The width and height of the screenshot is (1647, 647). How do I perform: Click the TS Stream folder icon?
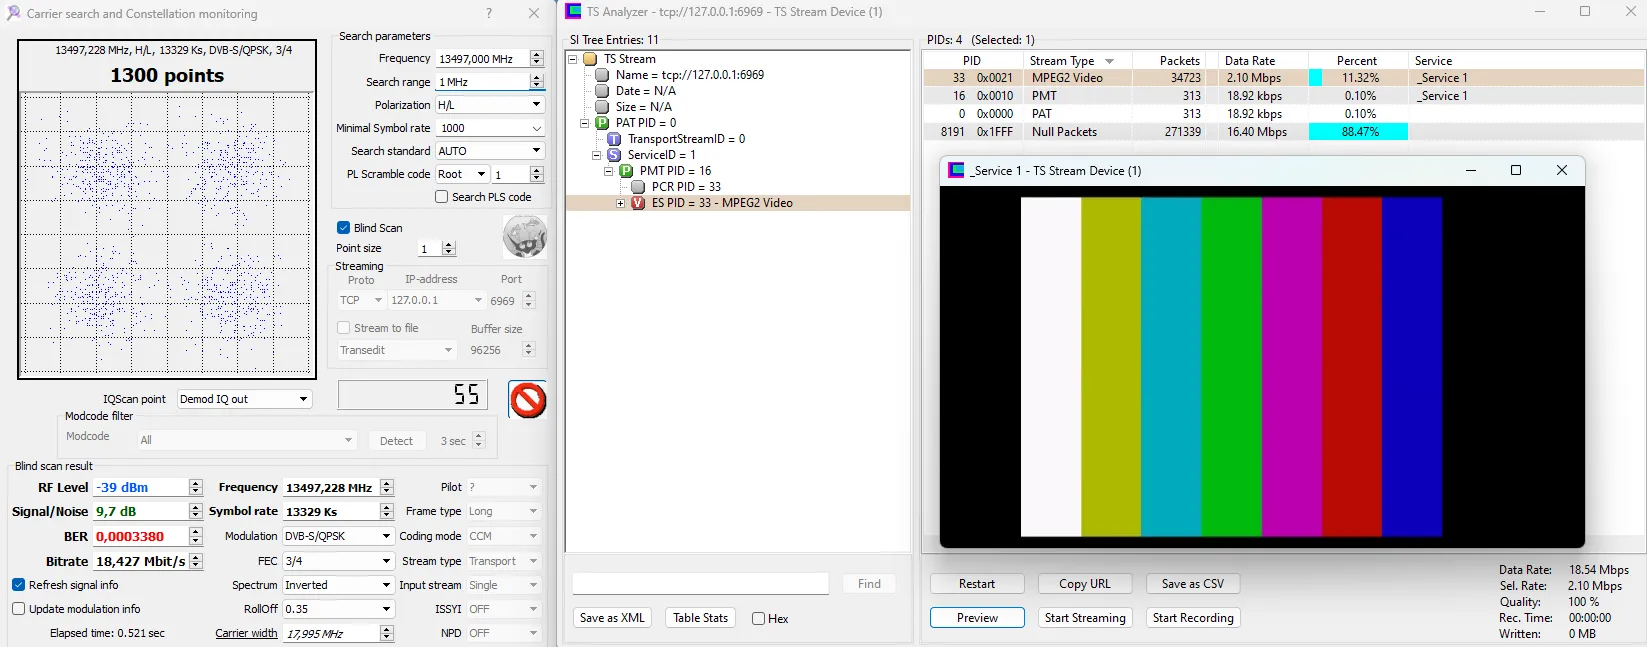coord(590,59)
